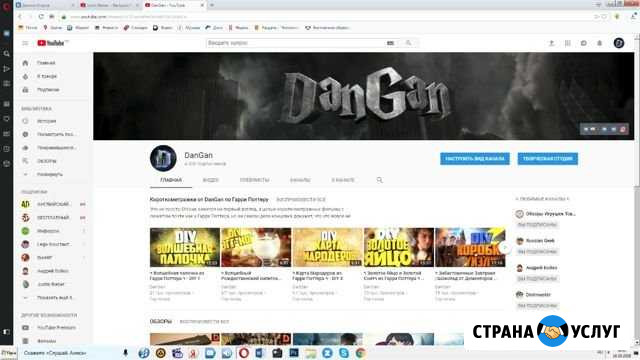The height and width of the screenshot is (360, 640).
Task: Open the on-screen keyboard icon in search box
Action: point(390,43)
